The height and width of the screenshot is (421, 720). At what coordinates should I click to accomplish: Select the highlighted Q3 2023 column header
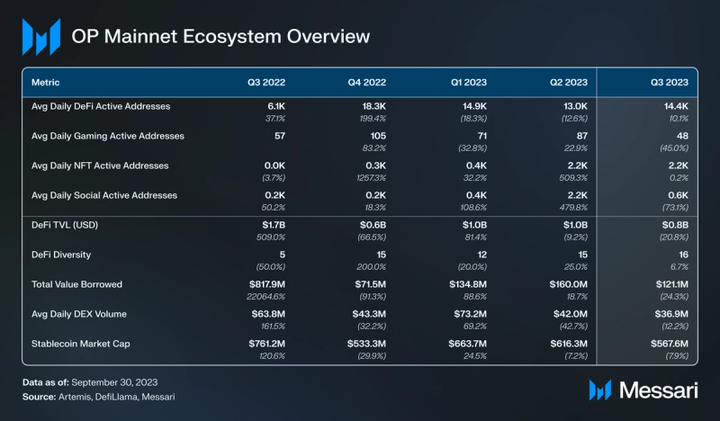click(668, 81)
